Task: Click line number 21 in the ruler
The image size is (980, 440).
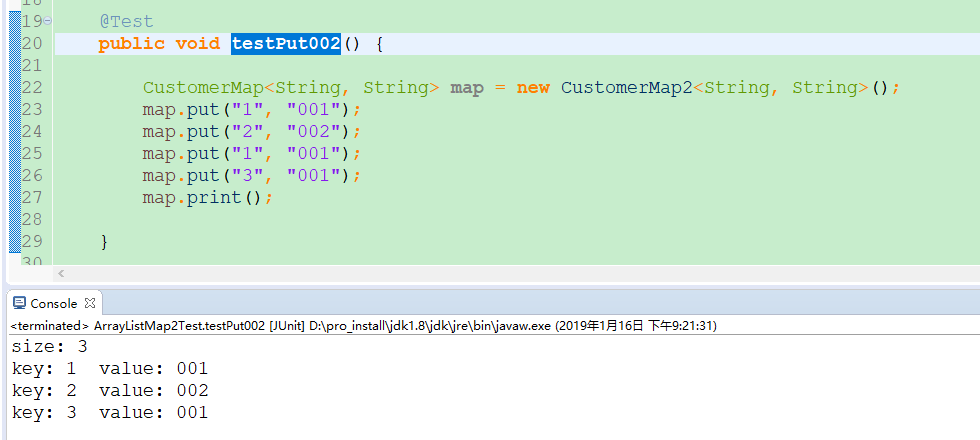Action: pyautogui.click(x=32, y=66)
